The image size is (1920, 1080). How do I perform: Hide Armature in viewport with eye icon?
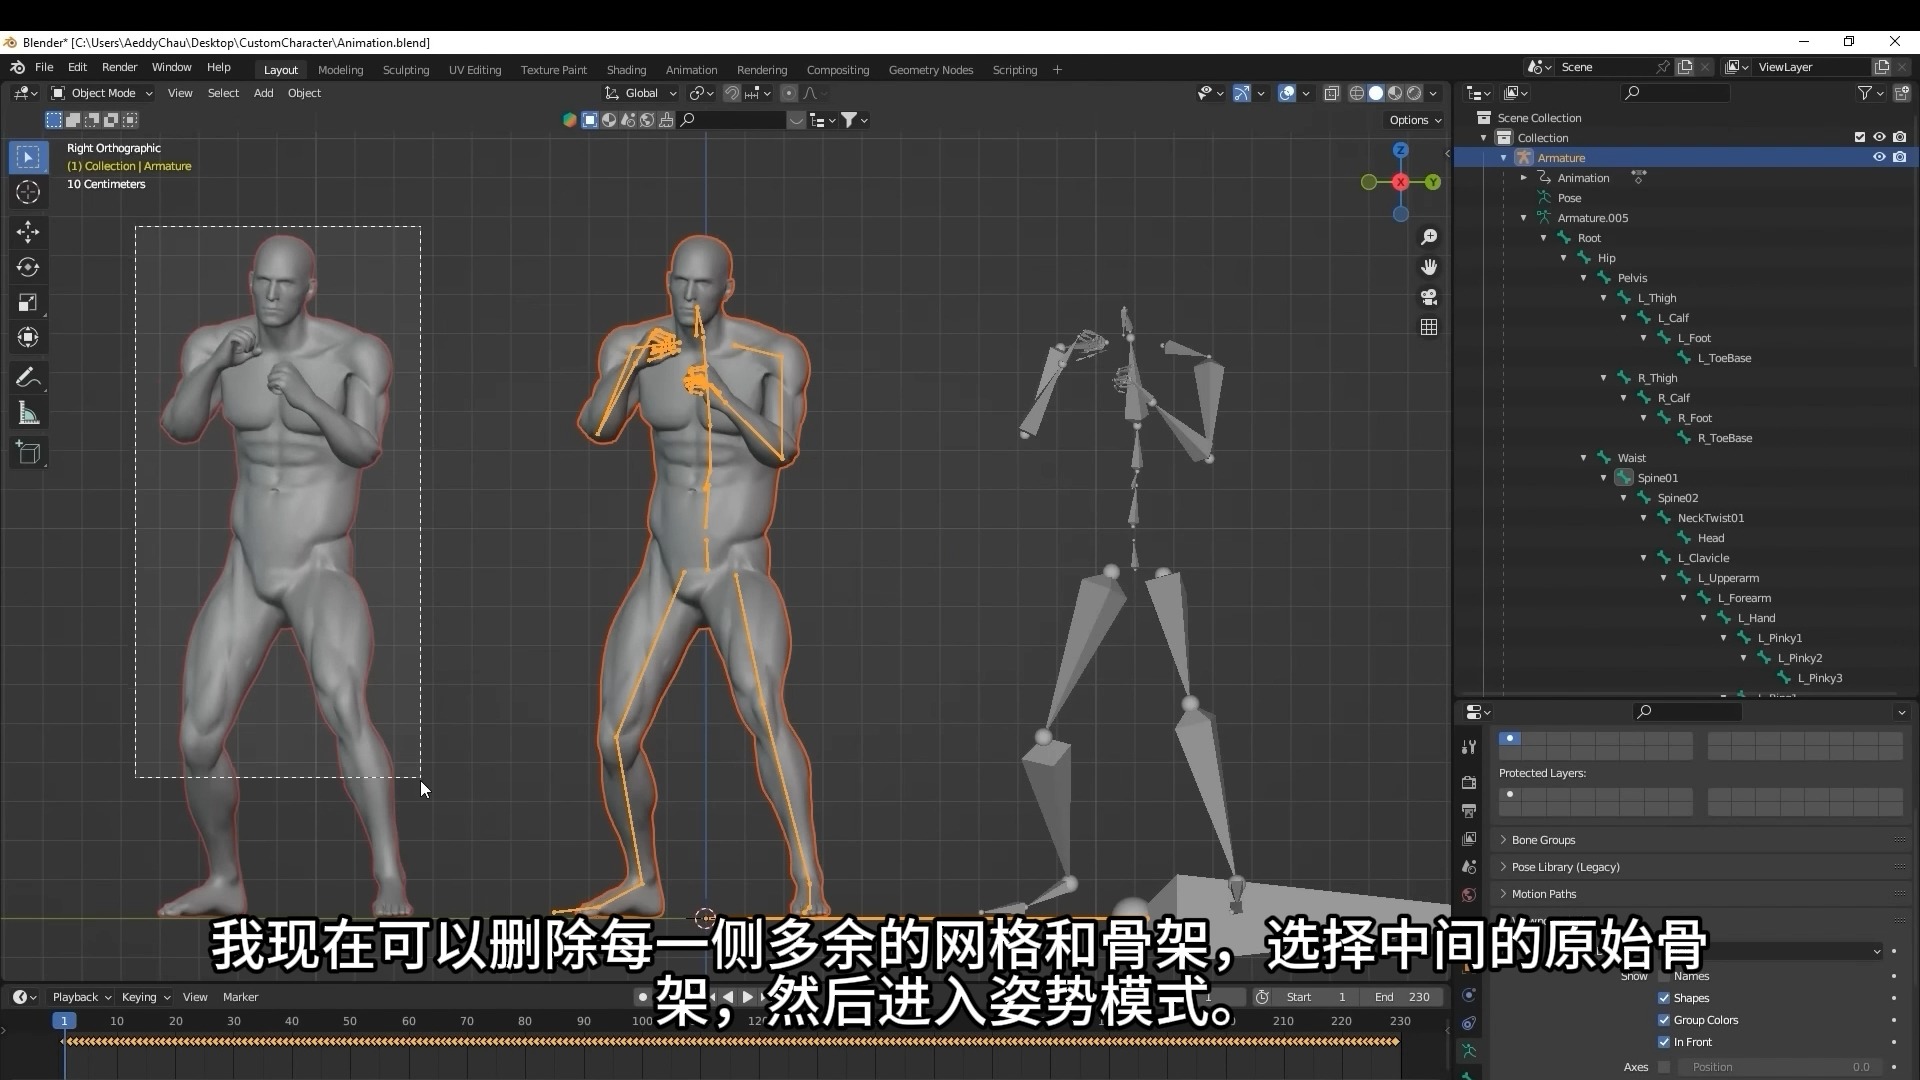tap(1879, 157)
